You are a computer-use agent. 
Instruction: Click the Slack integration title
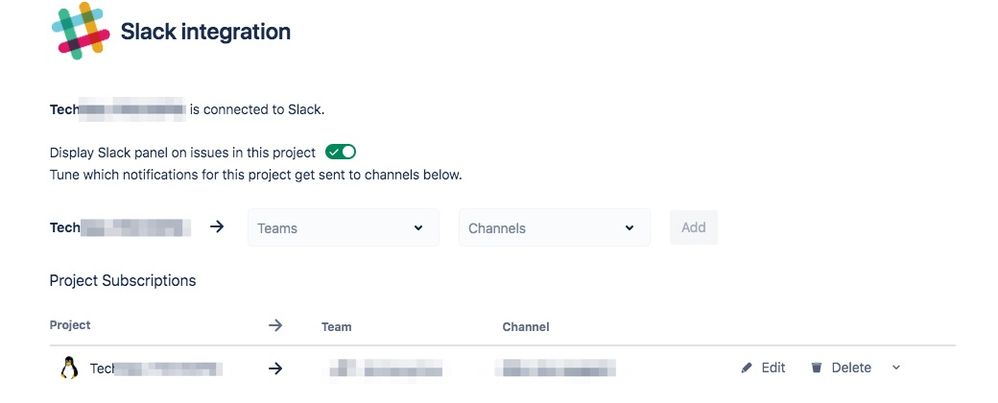pos(206,31)
